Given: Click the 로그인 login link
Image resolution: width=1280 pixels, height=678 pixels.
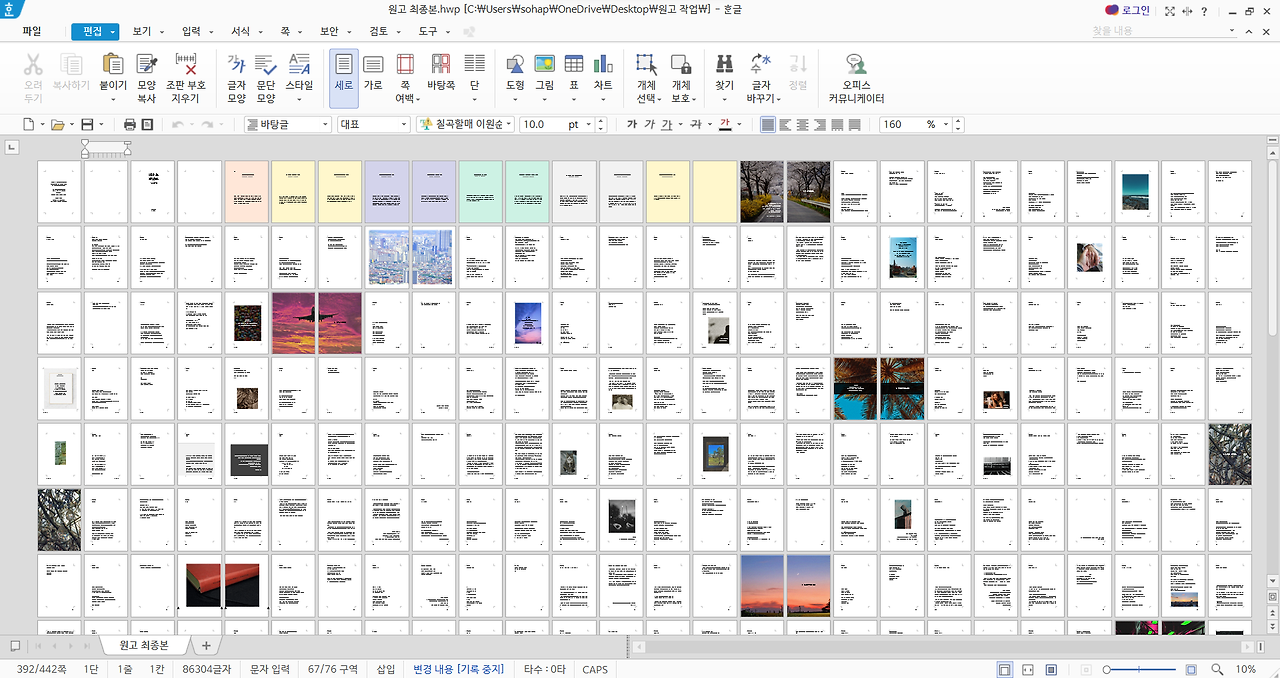Looking at the screenshot, I should click(1136, 10).
